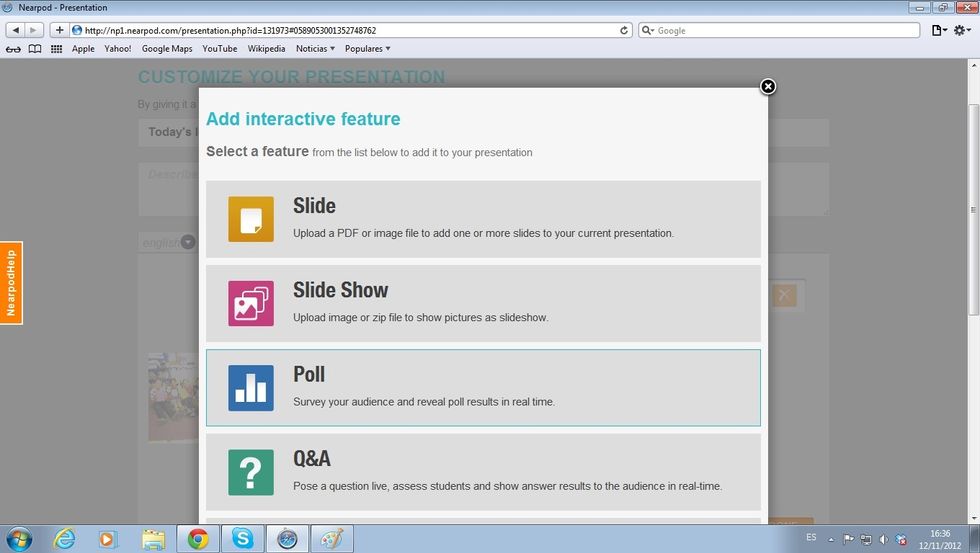Click the red security shield tray icon
This screenshot has width=980, height=553.
point(901,539)
